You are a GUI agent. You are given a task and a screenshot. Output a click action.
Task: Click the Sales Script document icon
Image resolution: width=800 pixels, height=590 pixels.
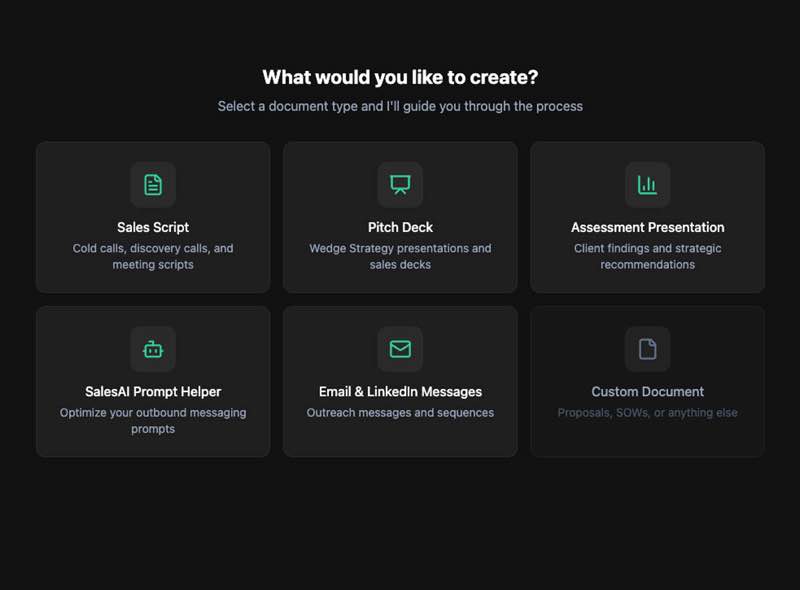tap(153, 185)
